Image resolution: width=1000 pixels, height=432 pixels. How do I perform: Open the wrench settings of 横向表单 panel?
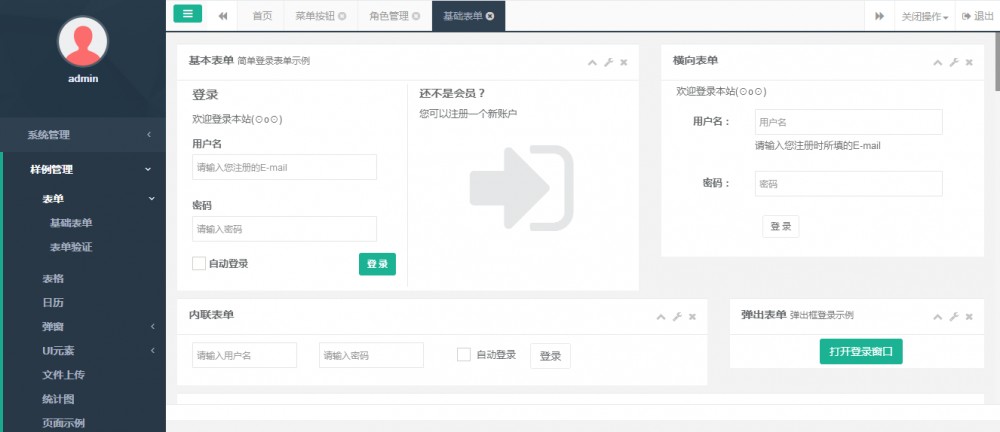tap(954, 62)
